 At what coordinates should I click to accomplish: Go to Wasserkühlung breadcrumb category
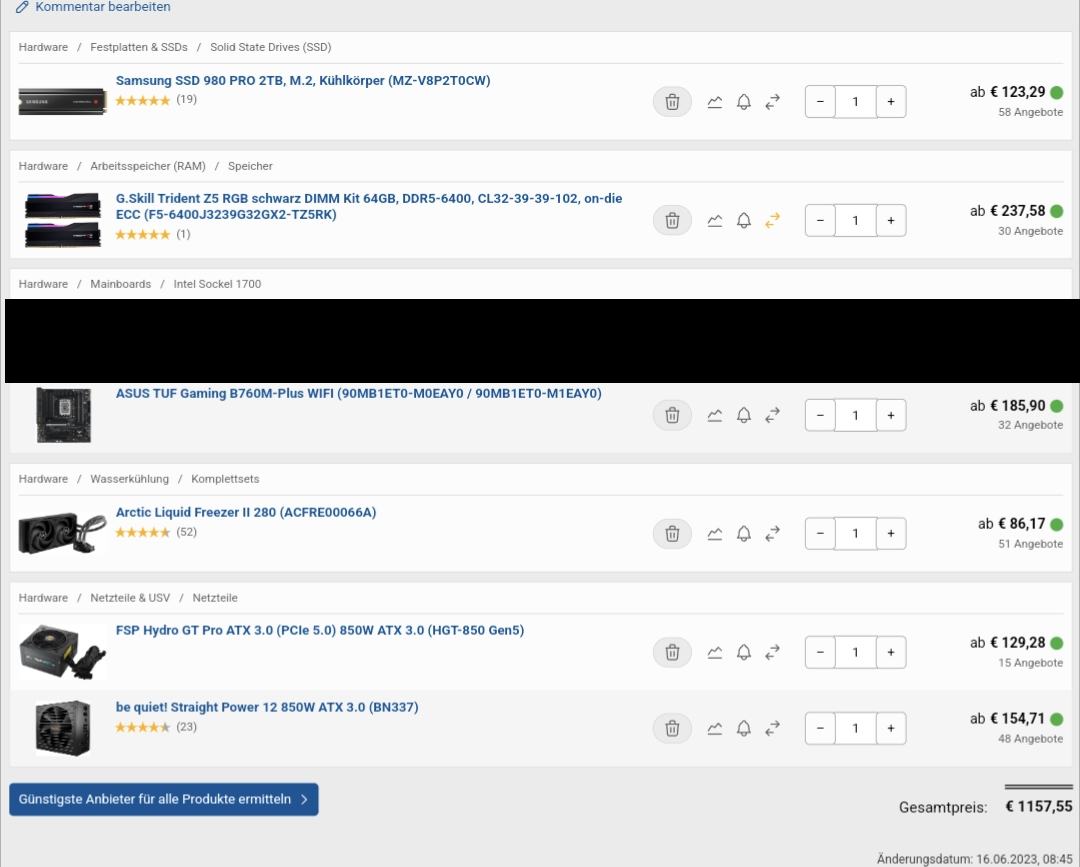click(x=129, y=479)
